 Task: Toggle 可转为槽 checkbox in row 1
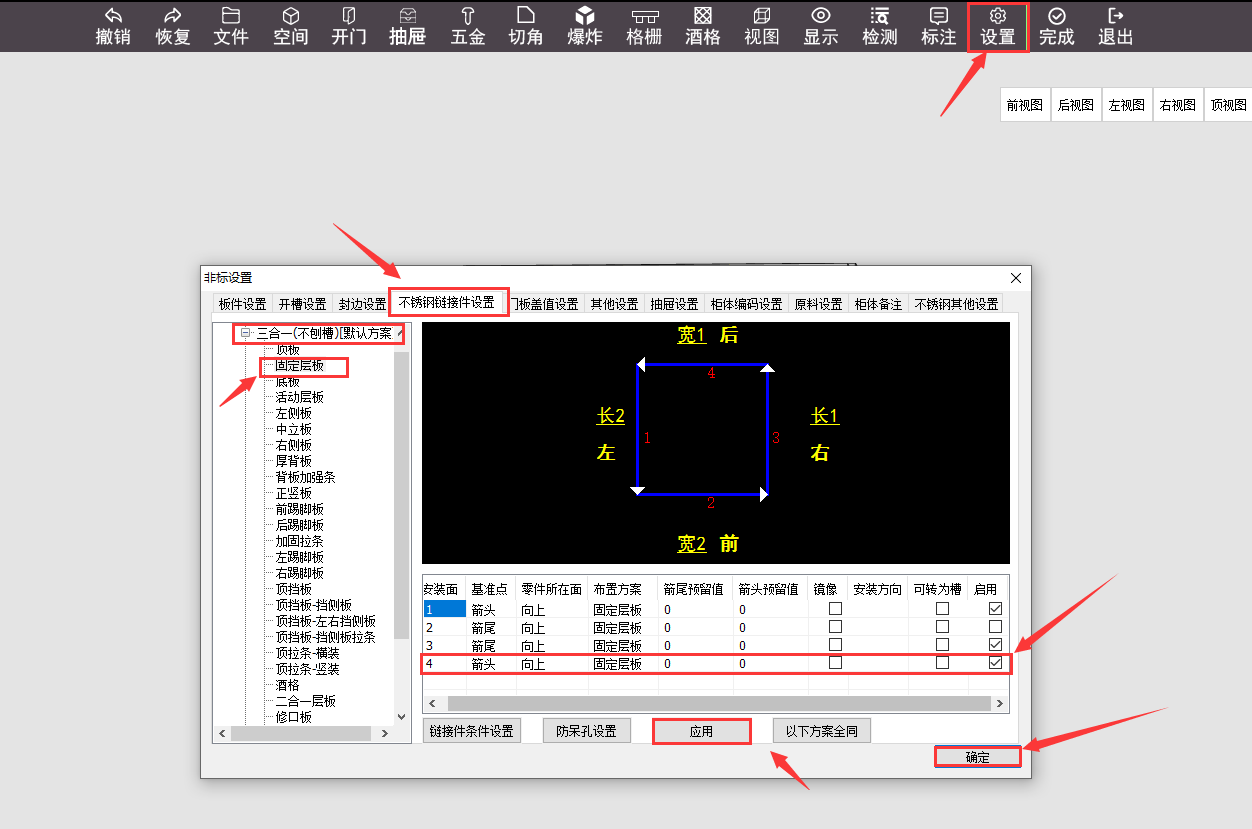942,608
